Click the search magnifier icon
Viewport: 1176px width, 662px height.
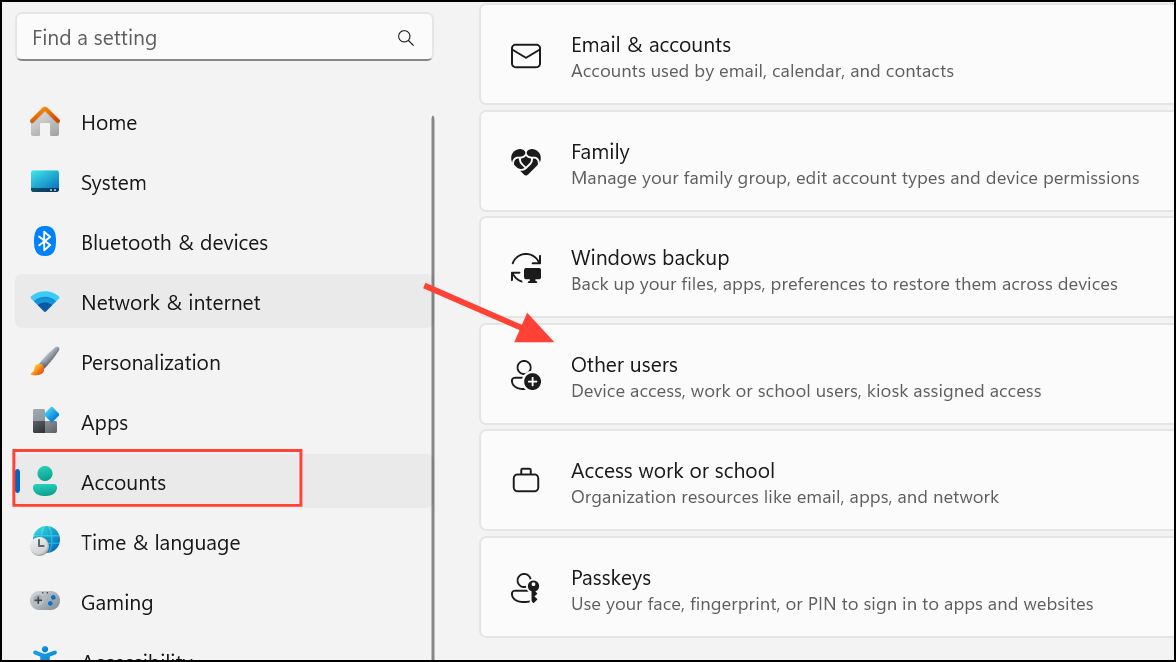[x=406, y=37]
